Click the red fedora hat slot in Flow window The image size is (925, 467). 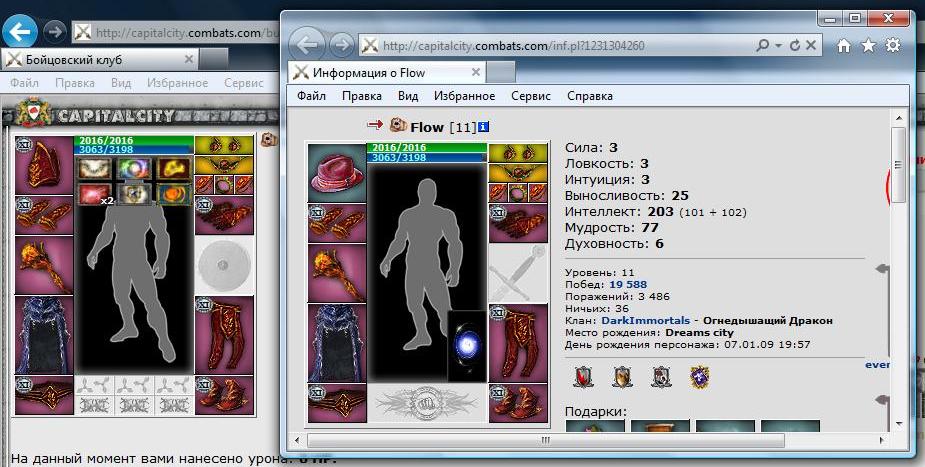[337, 172]
